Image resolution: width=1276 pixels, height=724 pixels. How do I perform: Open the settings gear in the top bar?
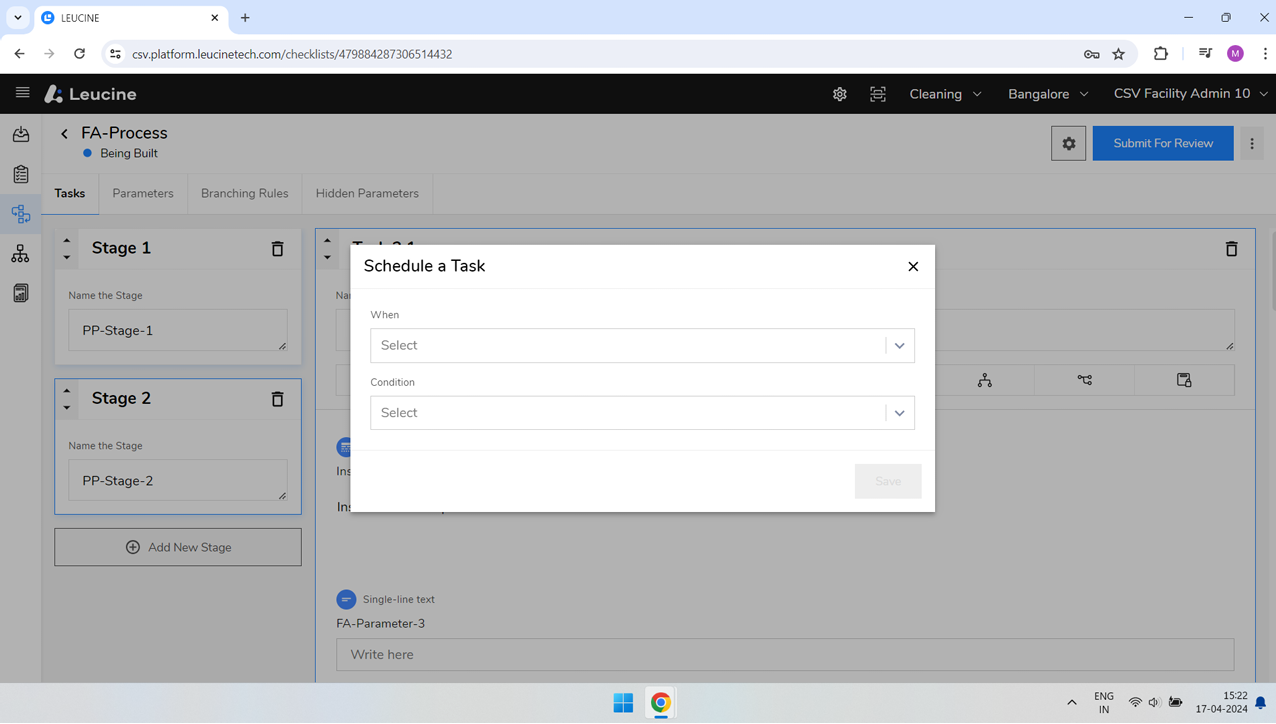pyautogui.click(x=839, y=94)
